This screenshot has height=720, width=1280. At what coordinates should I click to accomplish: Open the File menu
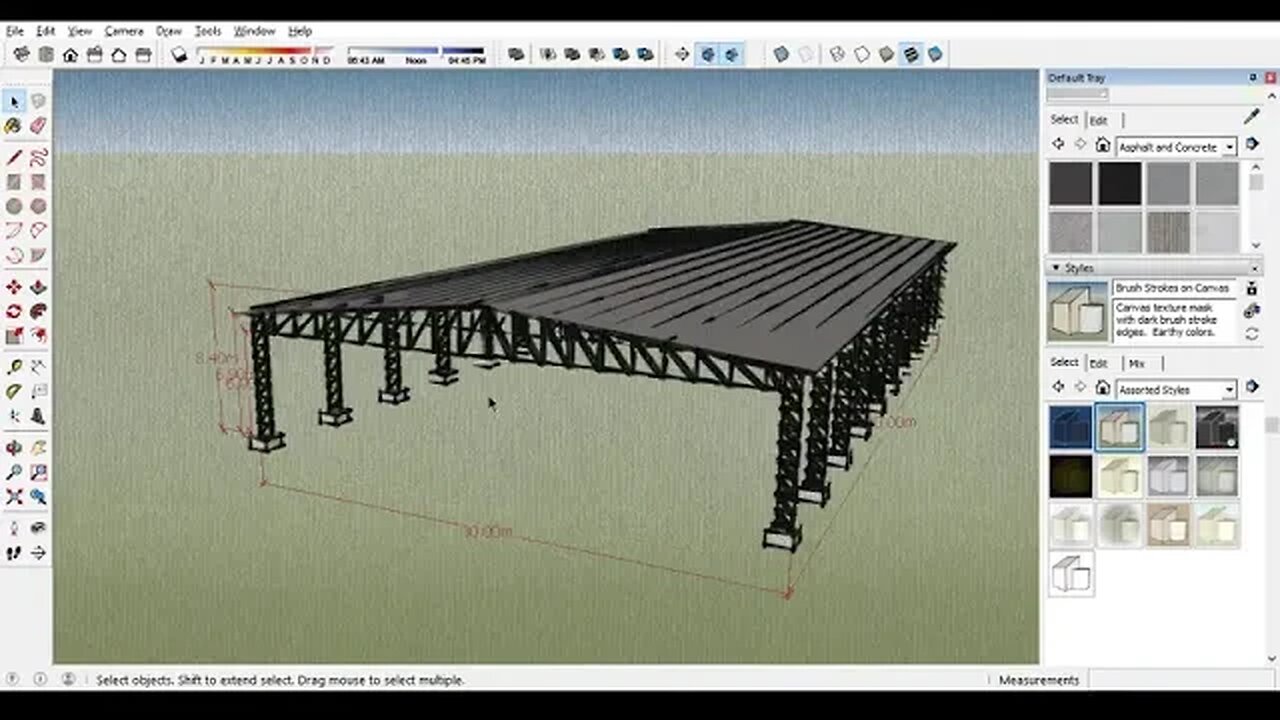click(x=15, y=31)
